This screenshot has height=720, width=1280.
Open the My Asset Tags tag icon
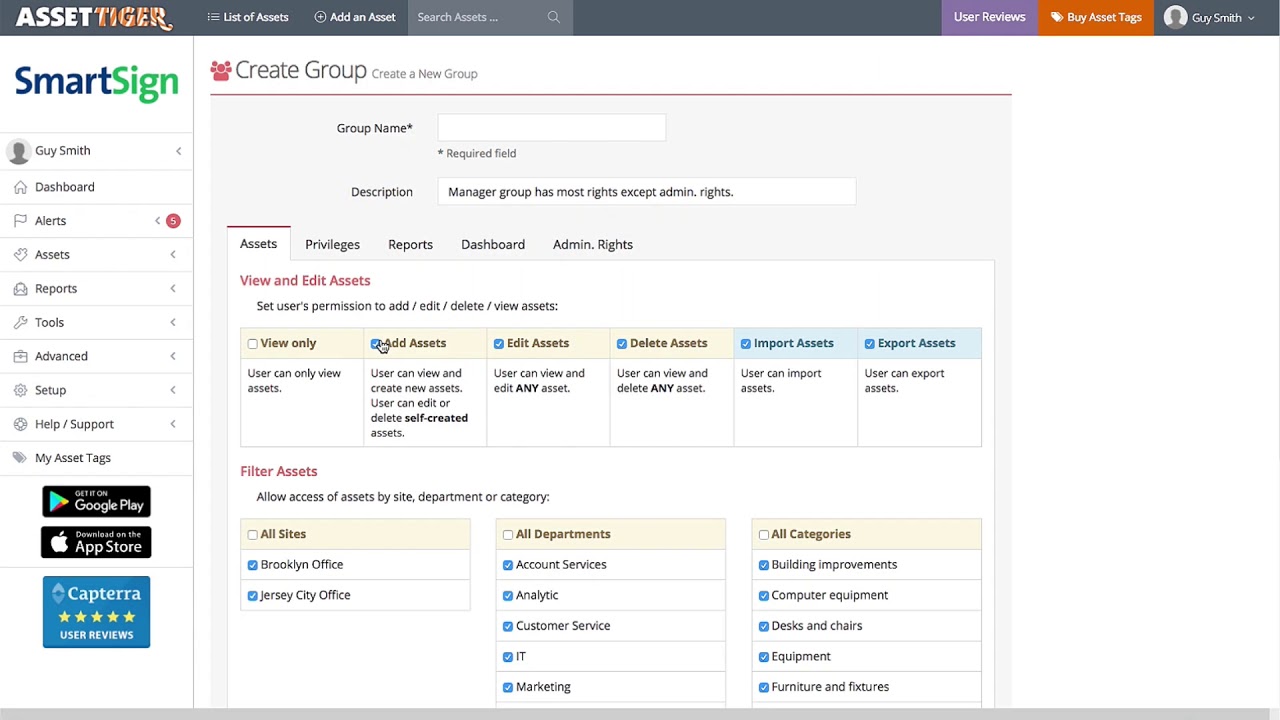click(20, 458)
